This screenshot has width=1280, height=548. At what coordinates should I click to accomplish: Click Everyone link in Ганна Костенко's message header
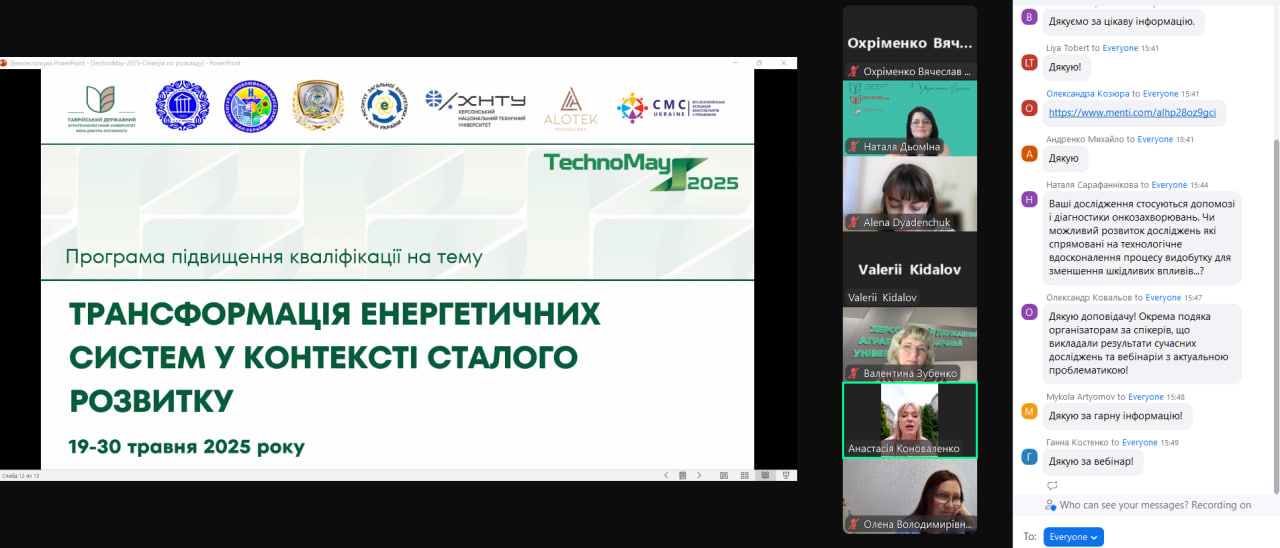click(x=1139, y=442)
